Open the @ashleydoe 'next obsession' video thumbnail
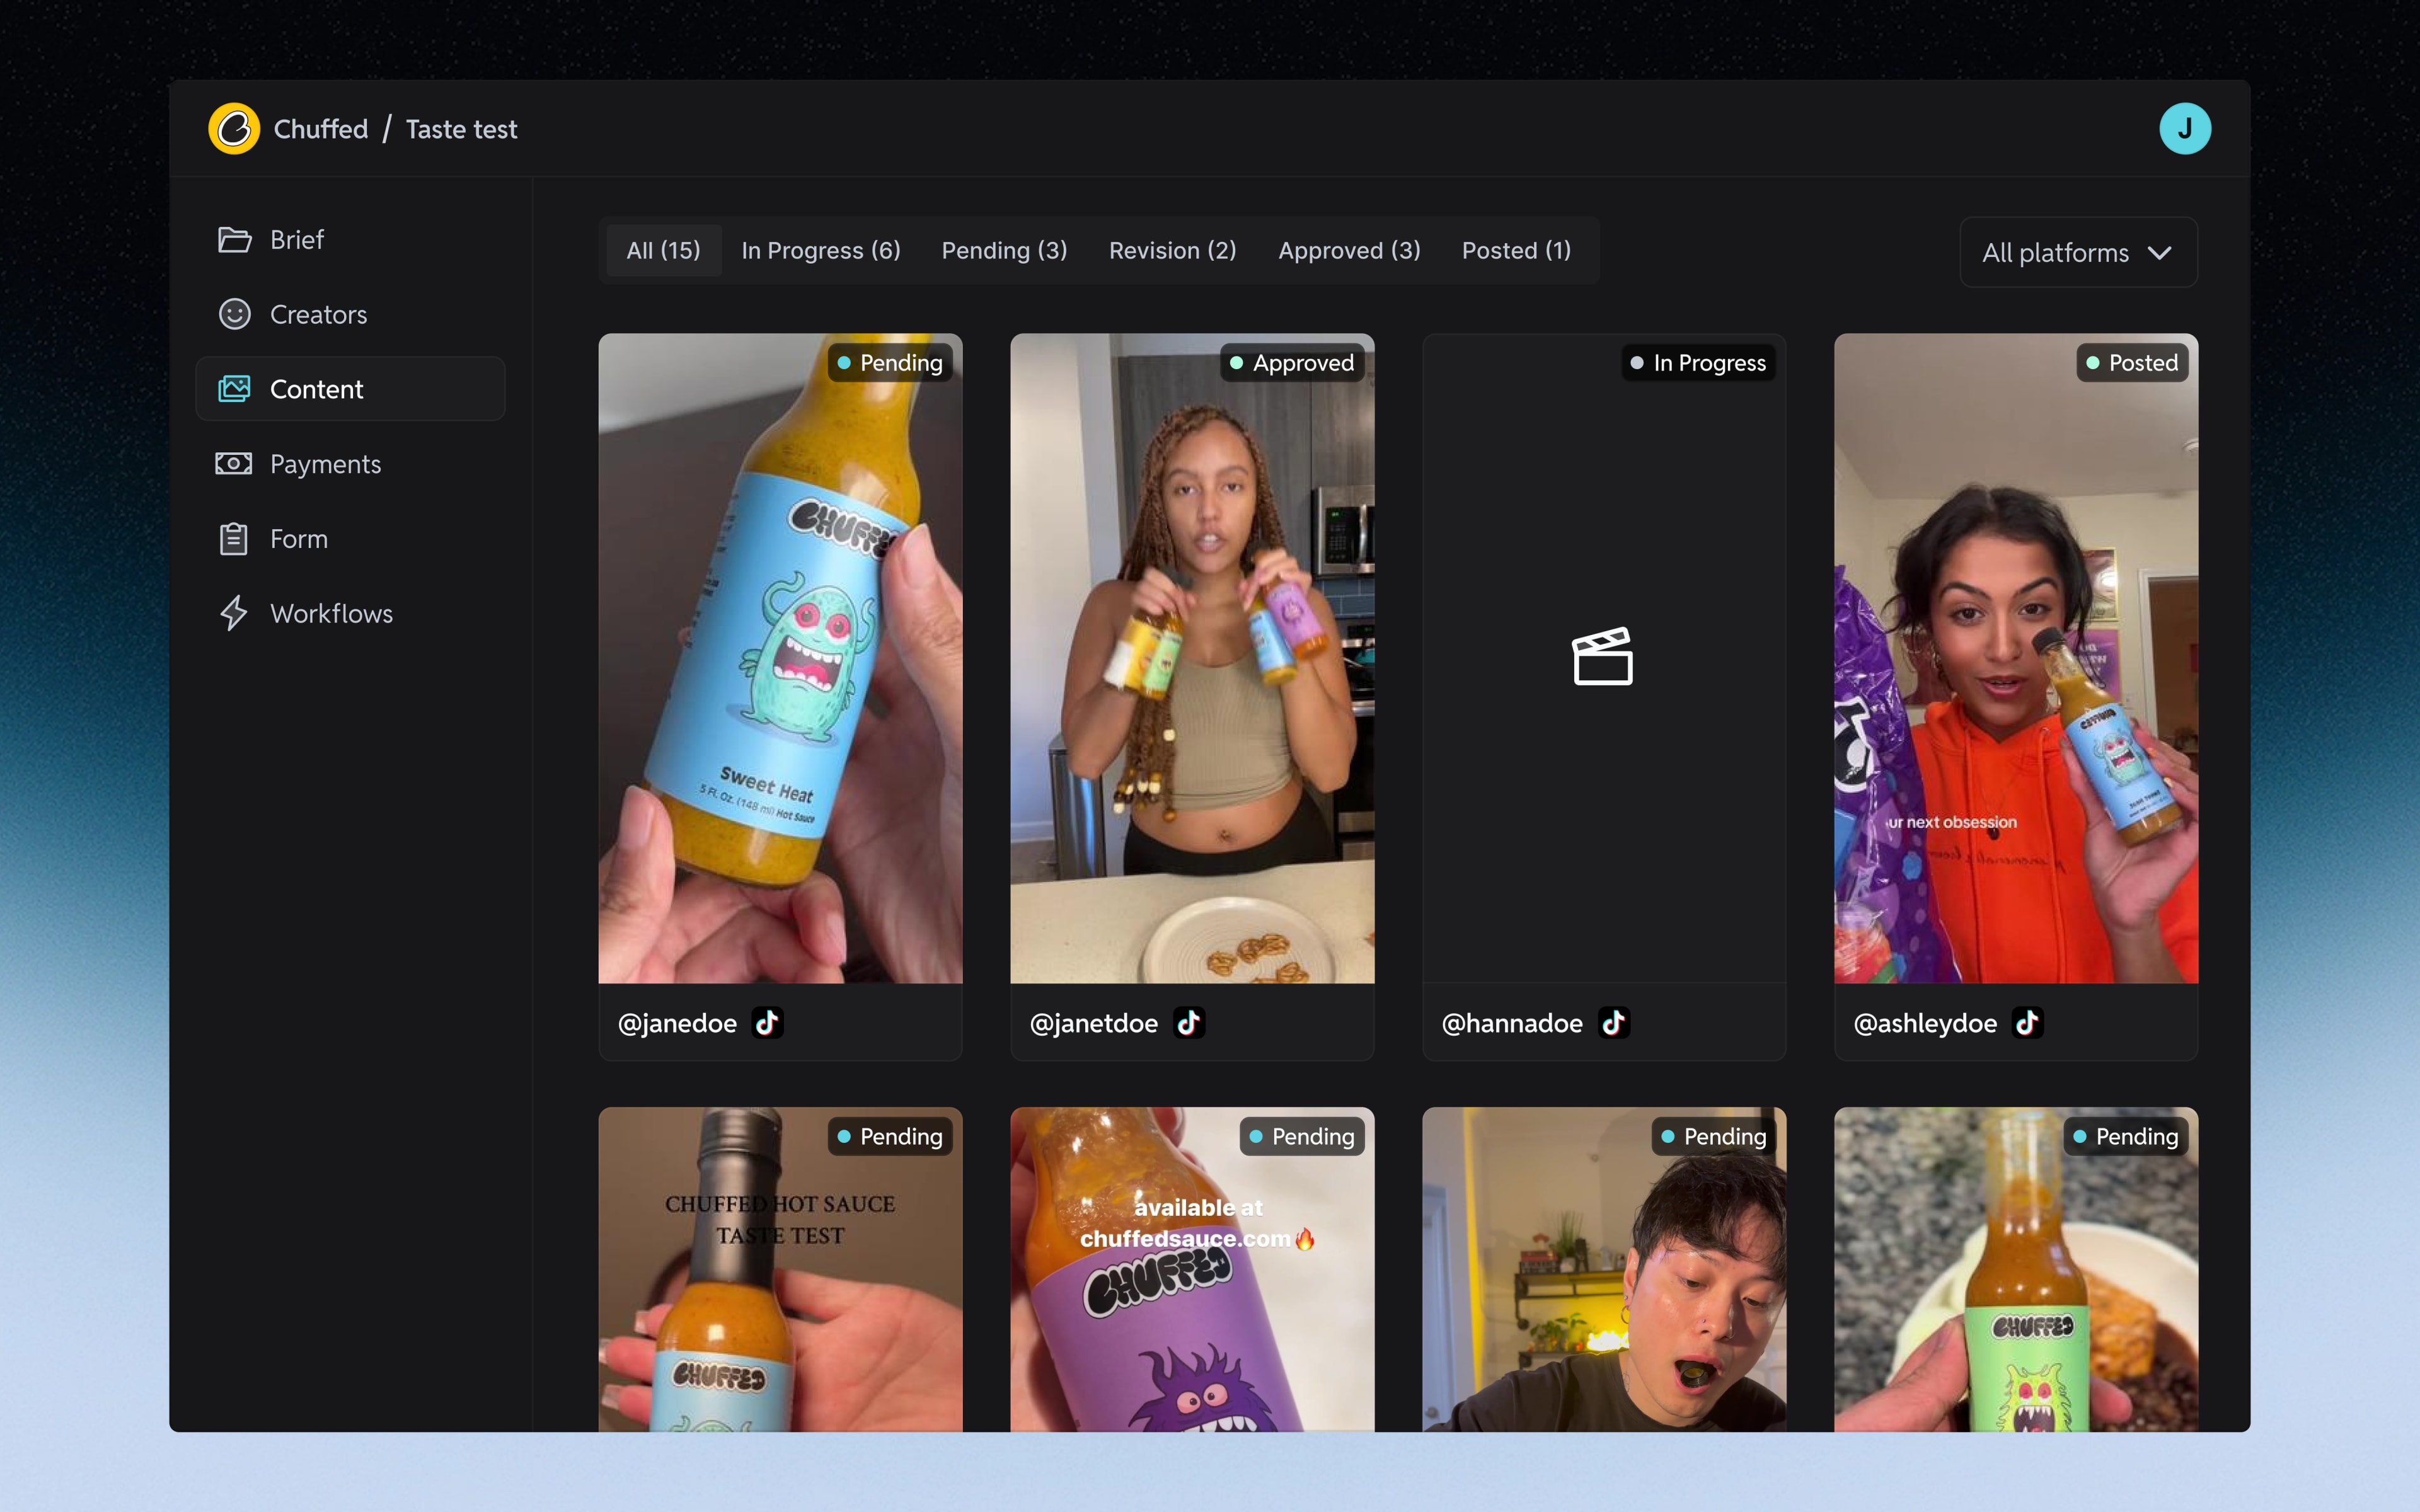 click(2016, 658)
